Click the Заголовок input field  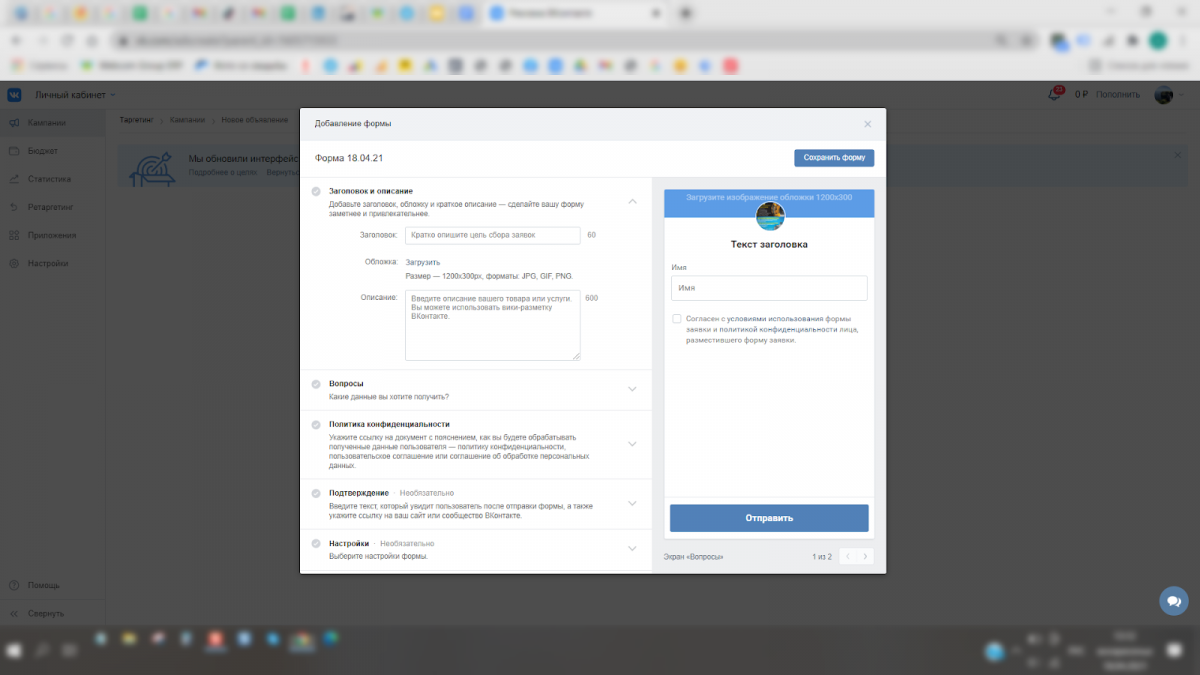[492, 235]
